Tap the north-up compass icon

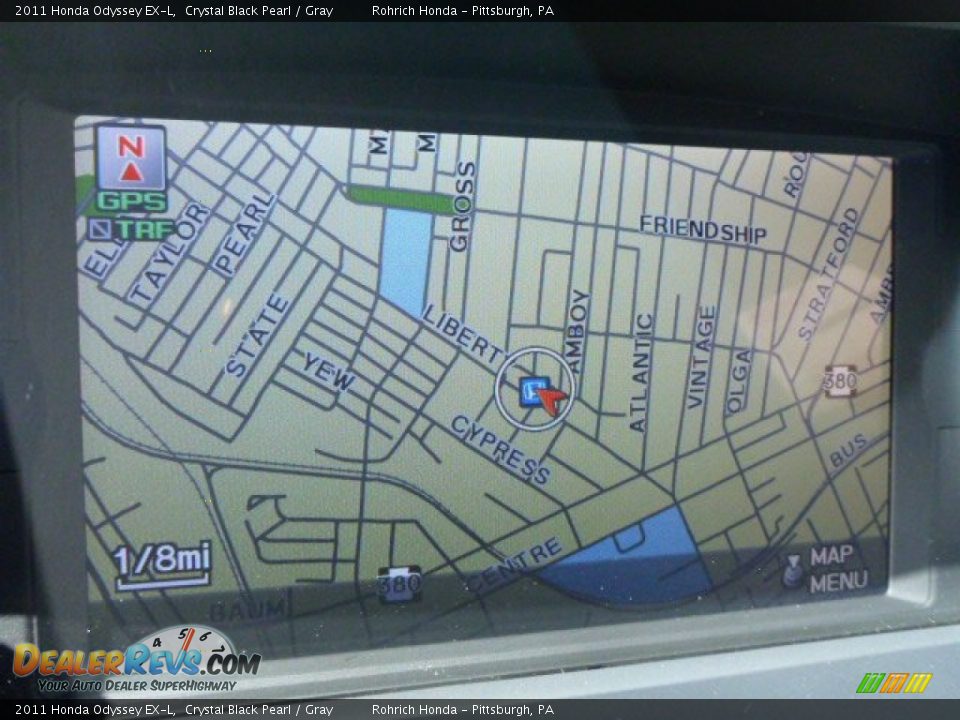[131, 157]
